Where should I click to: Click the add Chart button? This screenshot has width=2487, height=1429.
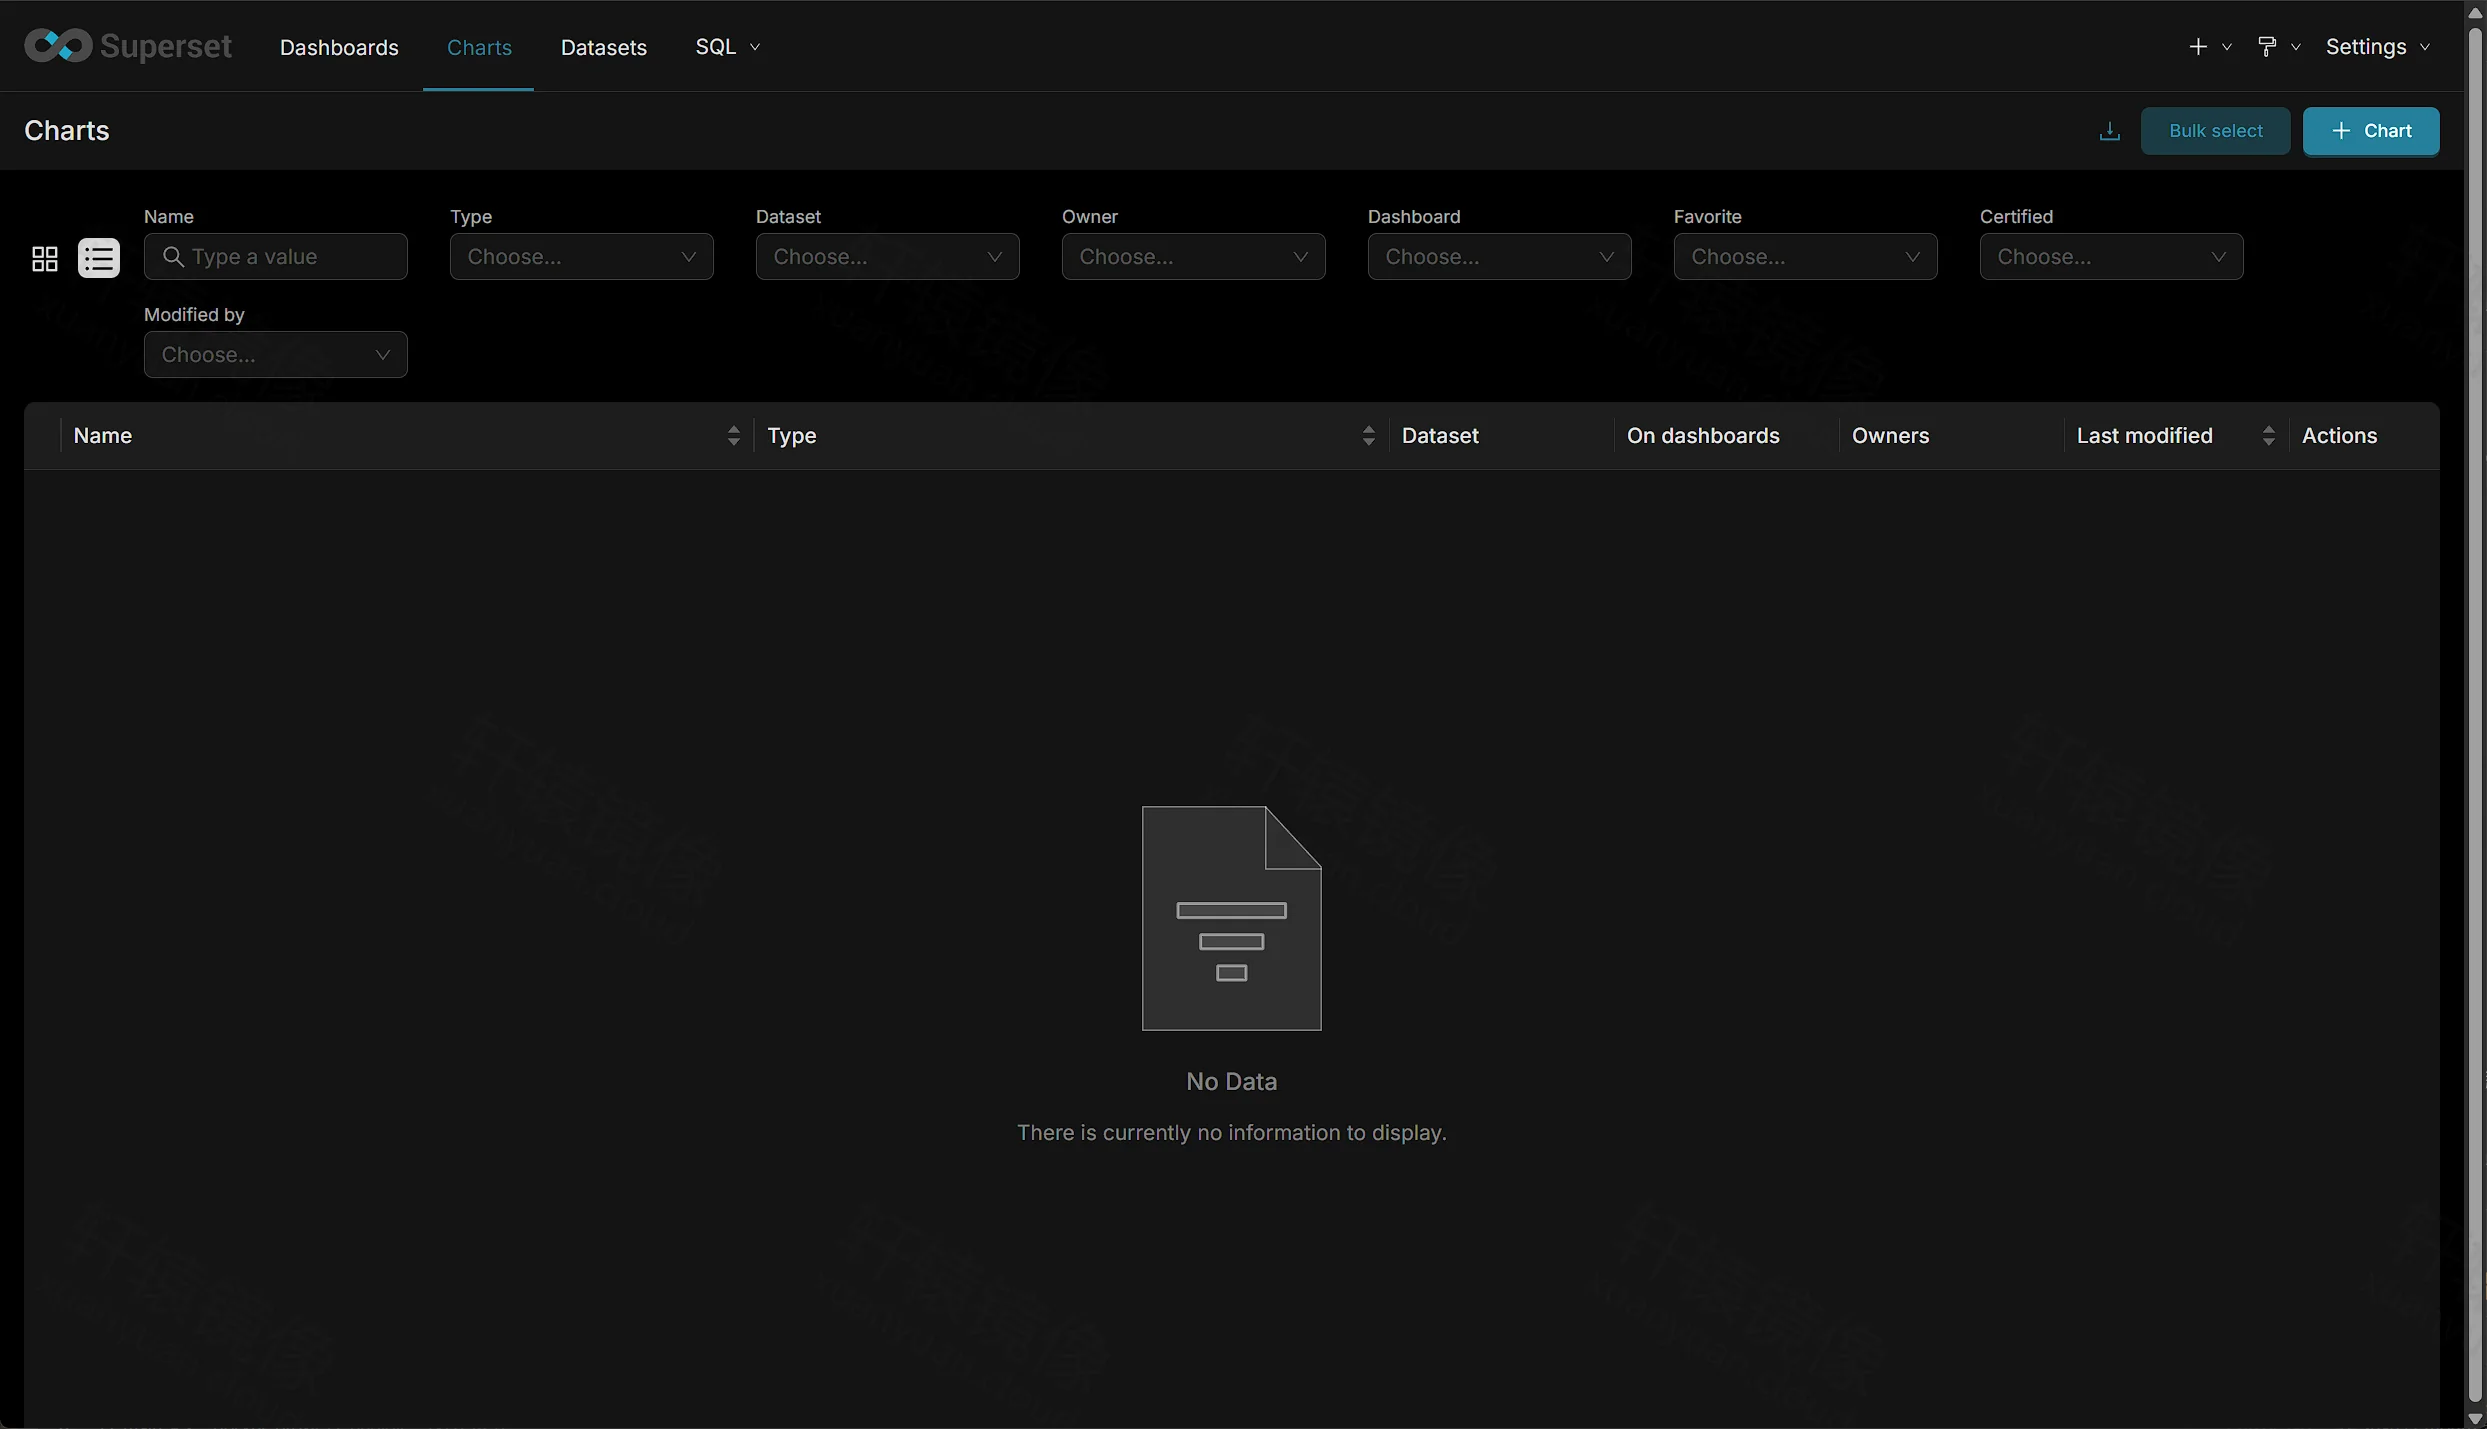pos(2371,131)
